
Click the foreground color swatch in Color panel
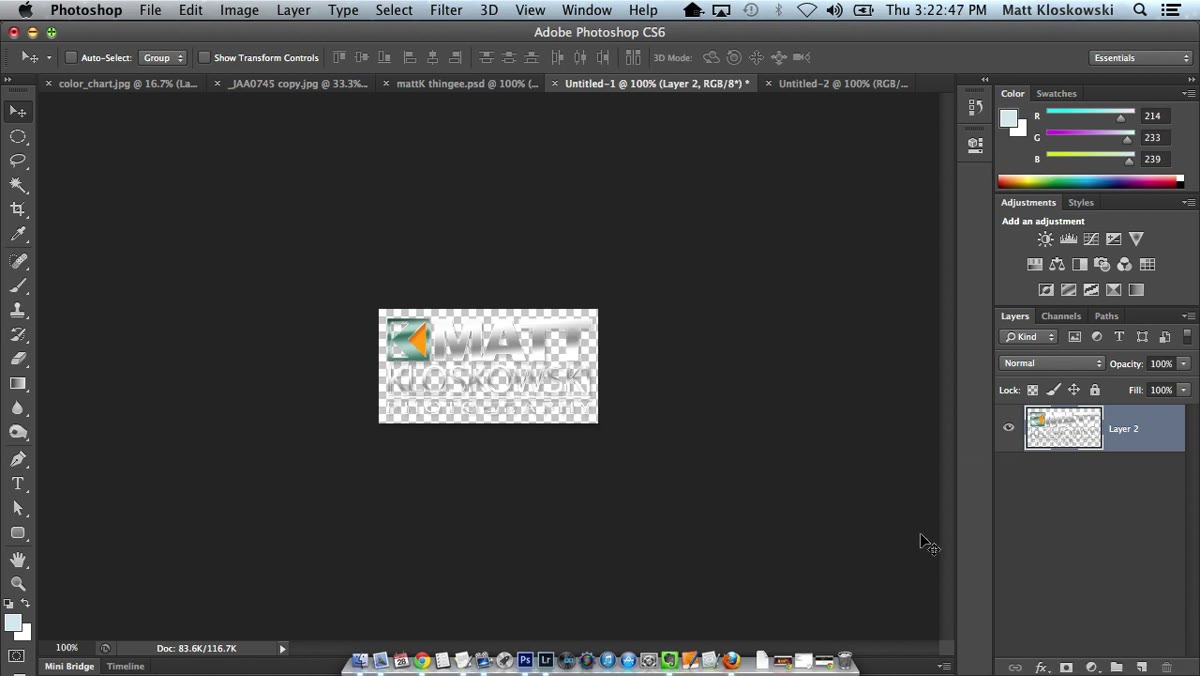coord(1009,119)
